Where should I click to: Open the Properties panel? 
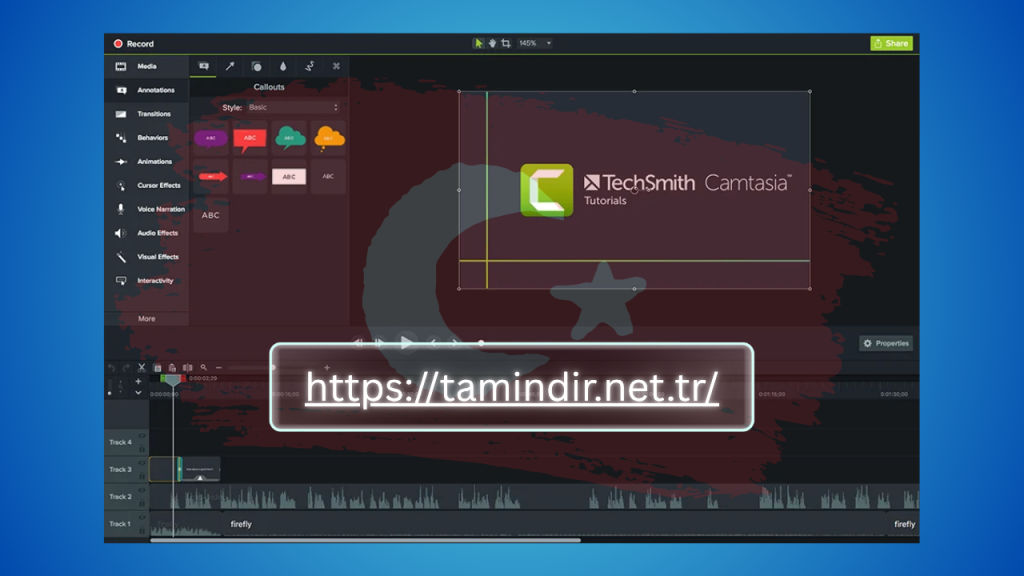(x=886, y=343)
